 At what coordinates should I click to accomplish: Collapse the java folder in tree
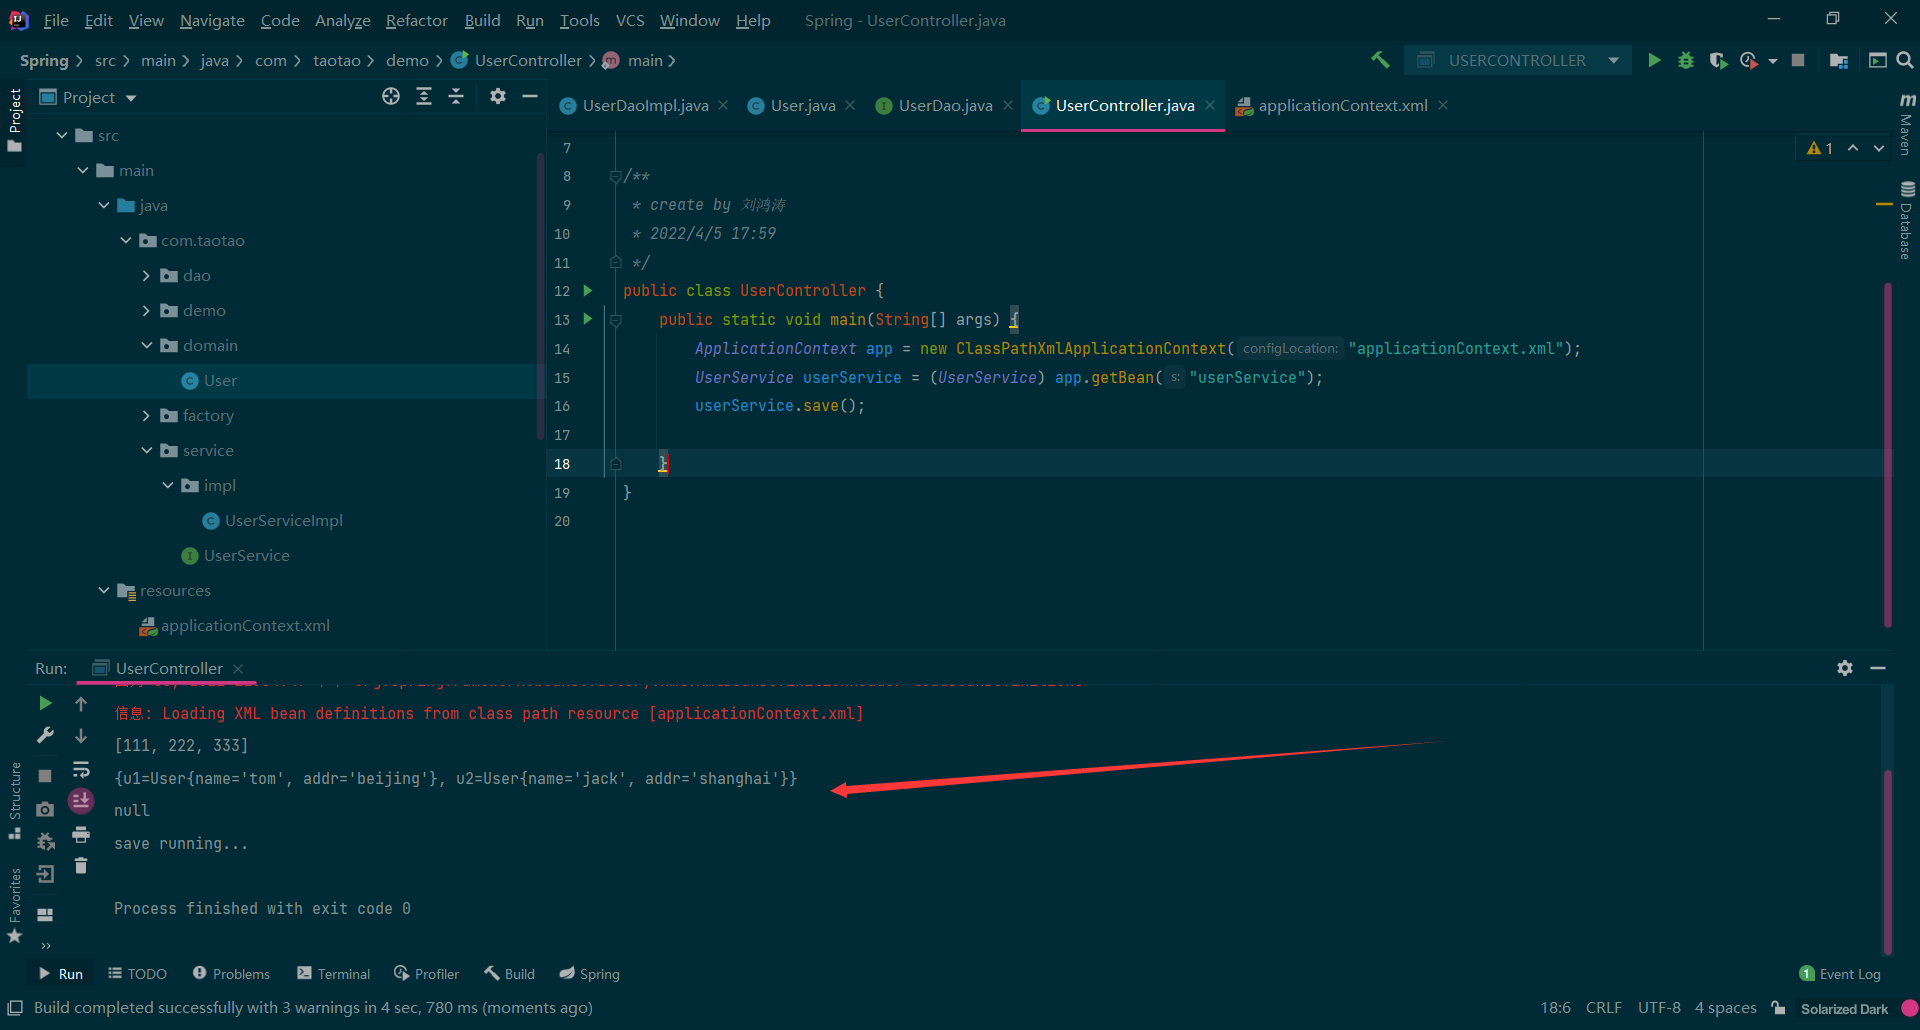(104, 205)
